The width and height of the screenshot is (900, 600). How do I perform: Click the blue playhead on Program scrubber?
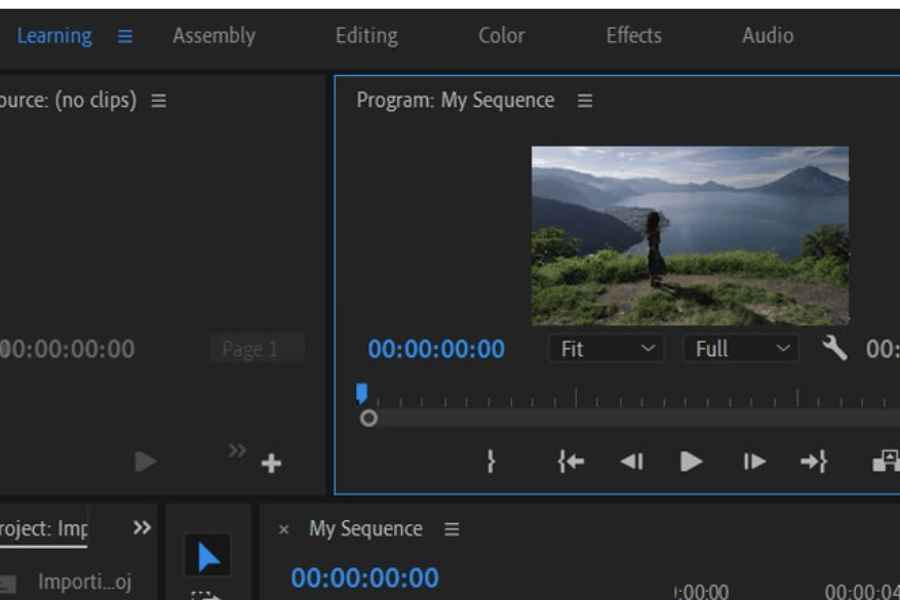point(362,393)
